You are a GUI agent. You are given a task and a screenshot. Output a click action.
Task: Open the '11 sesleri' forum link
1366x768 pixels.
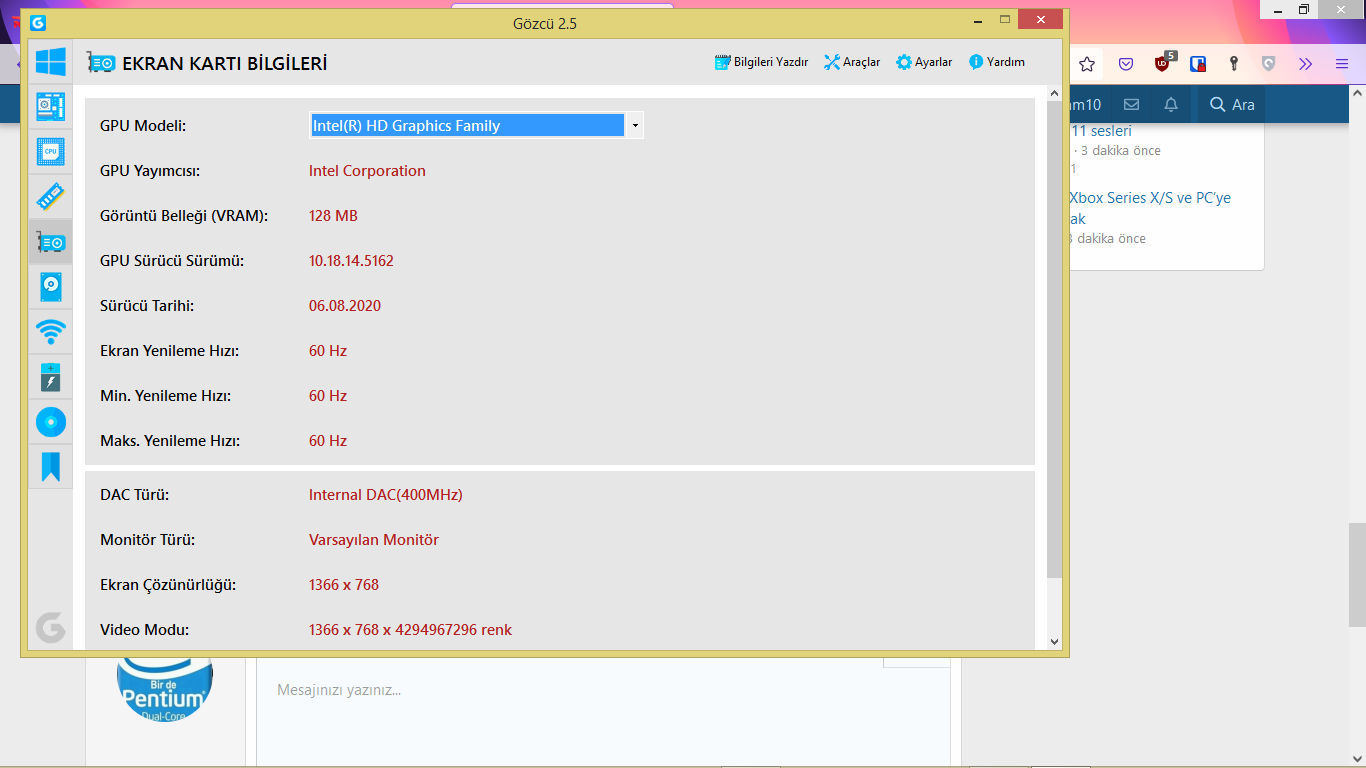(1101, 131)
